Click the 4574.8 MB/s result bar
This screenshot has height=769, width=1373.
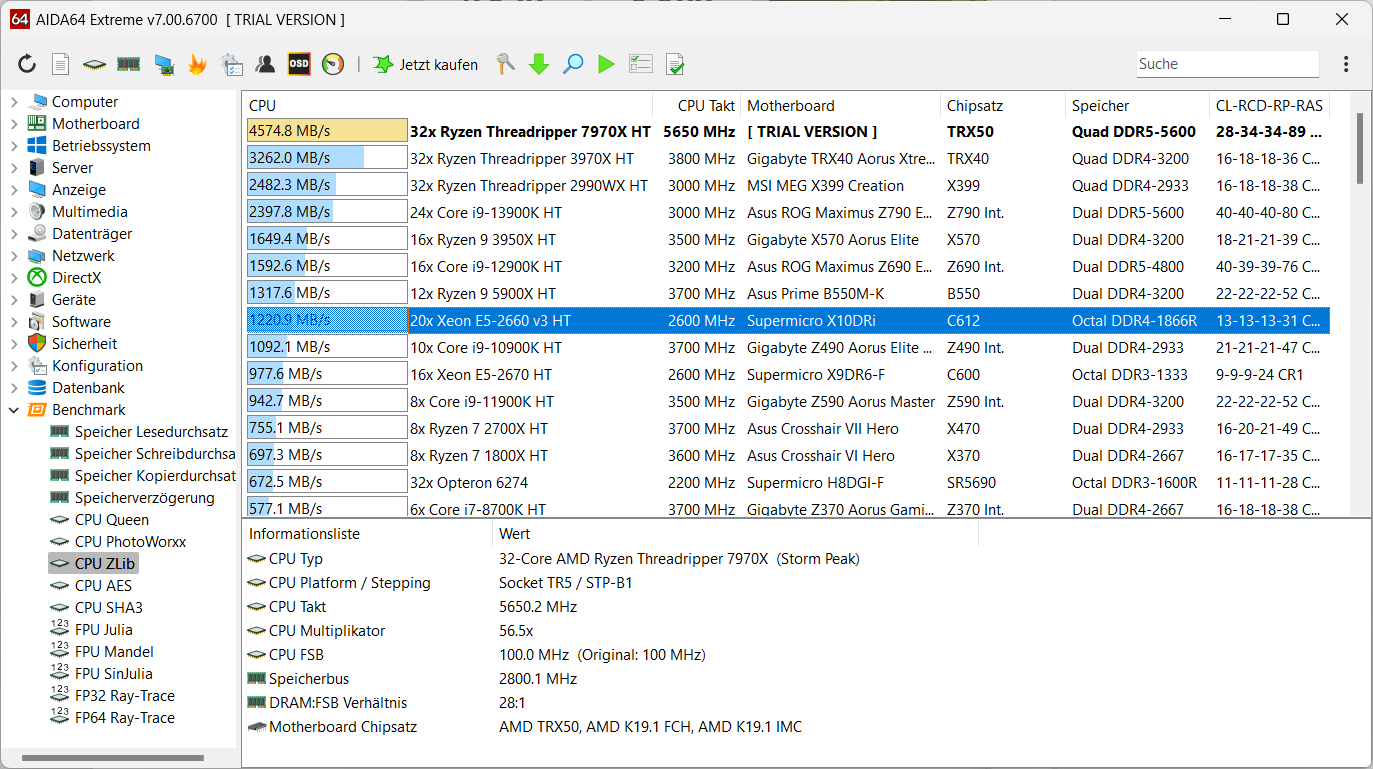point(327,131)
